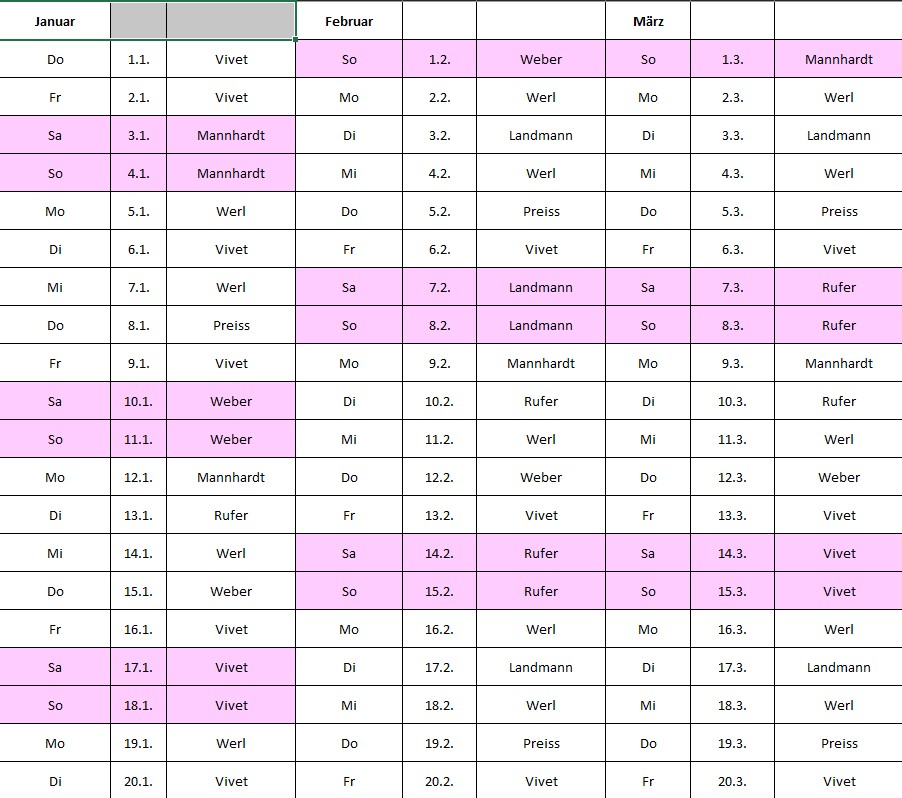This screenshot has height=798, width=902.
Task: Click the Landmann cell beside 17.3.
Action: click(x=839, y=667)
